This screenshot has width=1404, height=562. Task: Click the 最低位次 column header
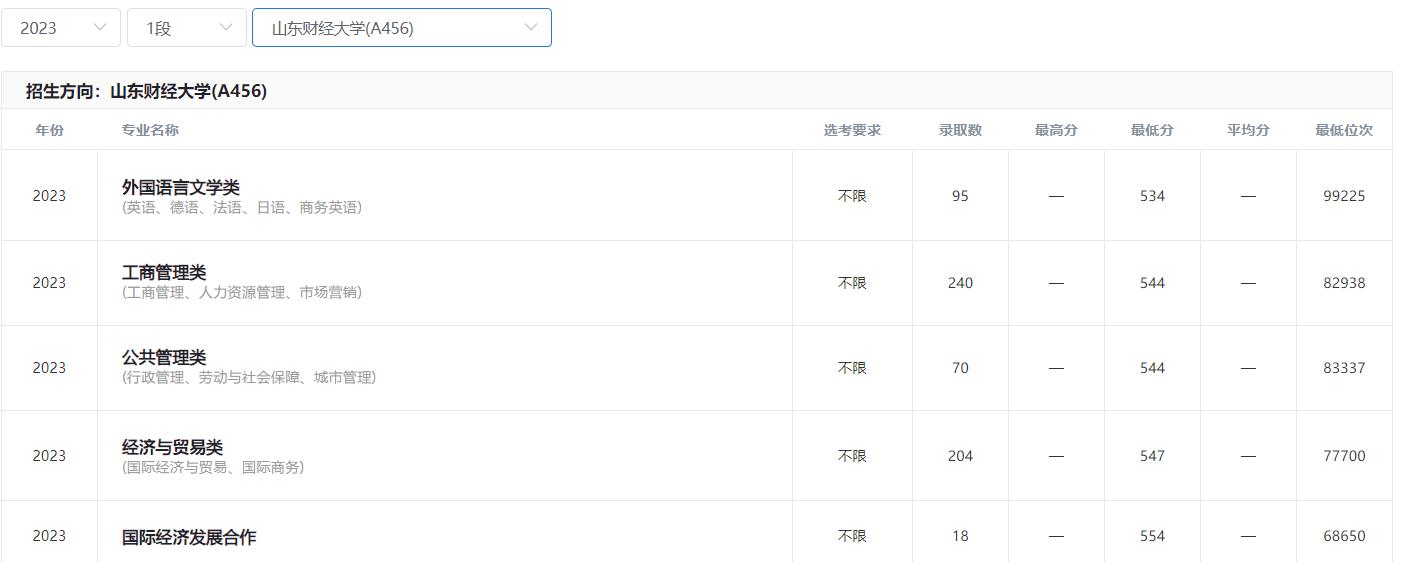click(x=1344, y=130)
